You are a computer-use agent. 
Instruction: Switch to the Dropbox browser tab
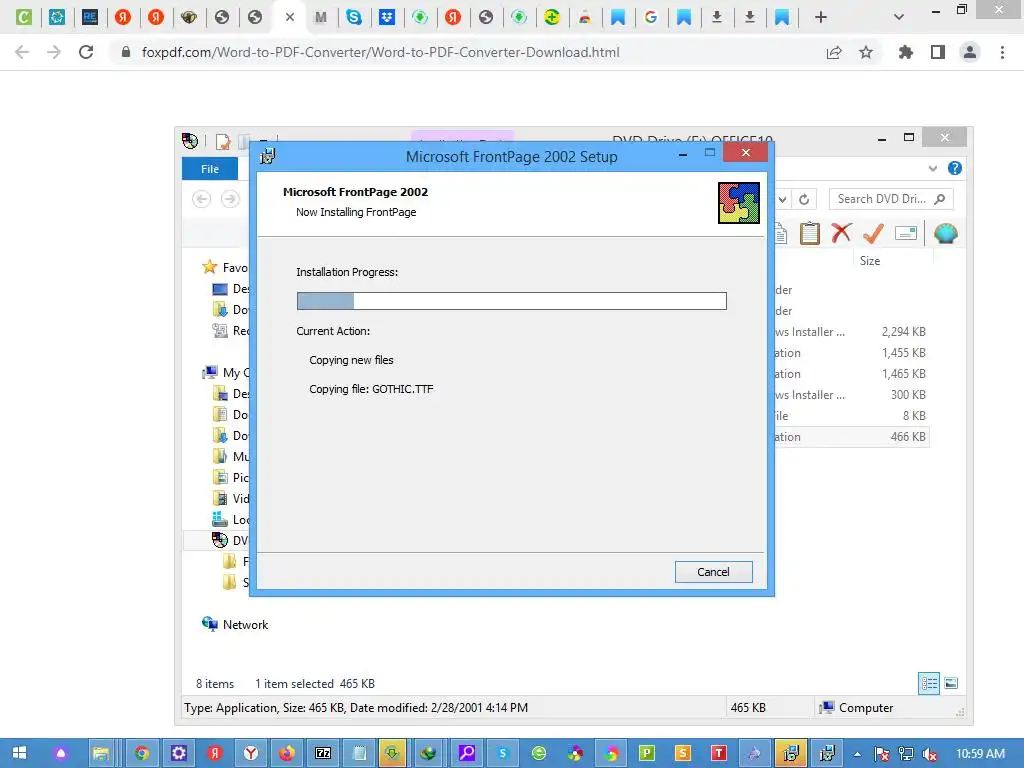tap(387, 17)
